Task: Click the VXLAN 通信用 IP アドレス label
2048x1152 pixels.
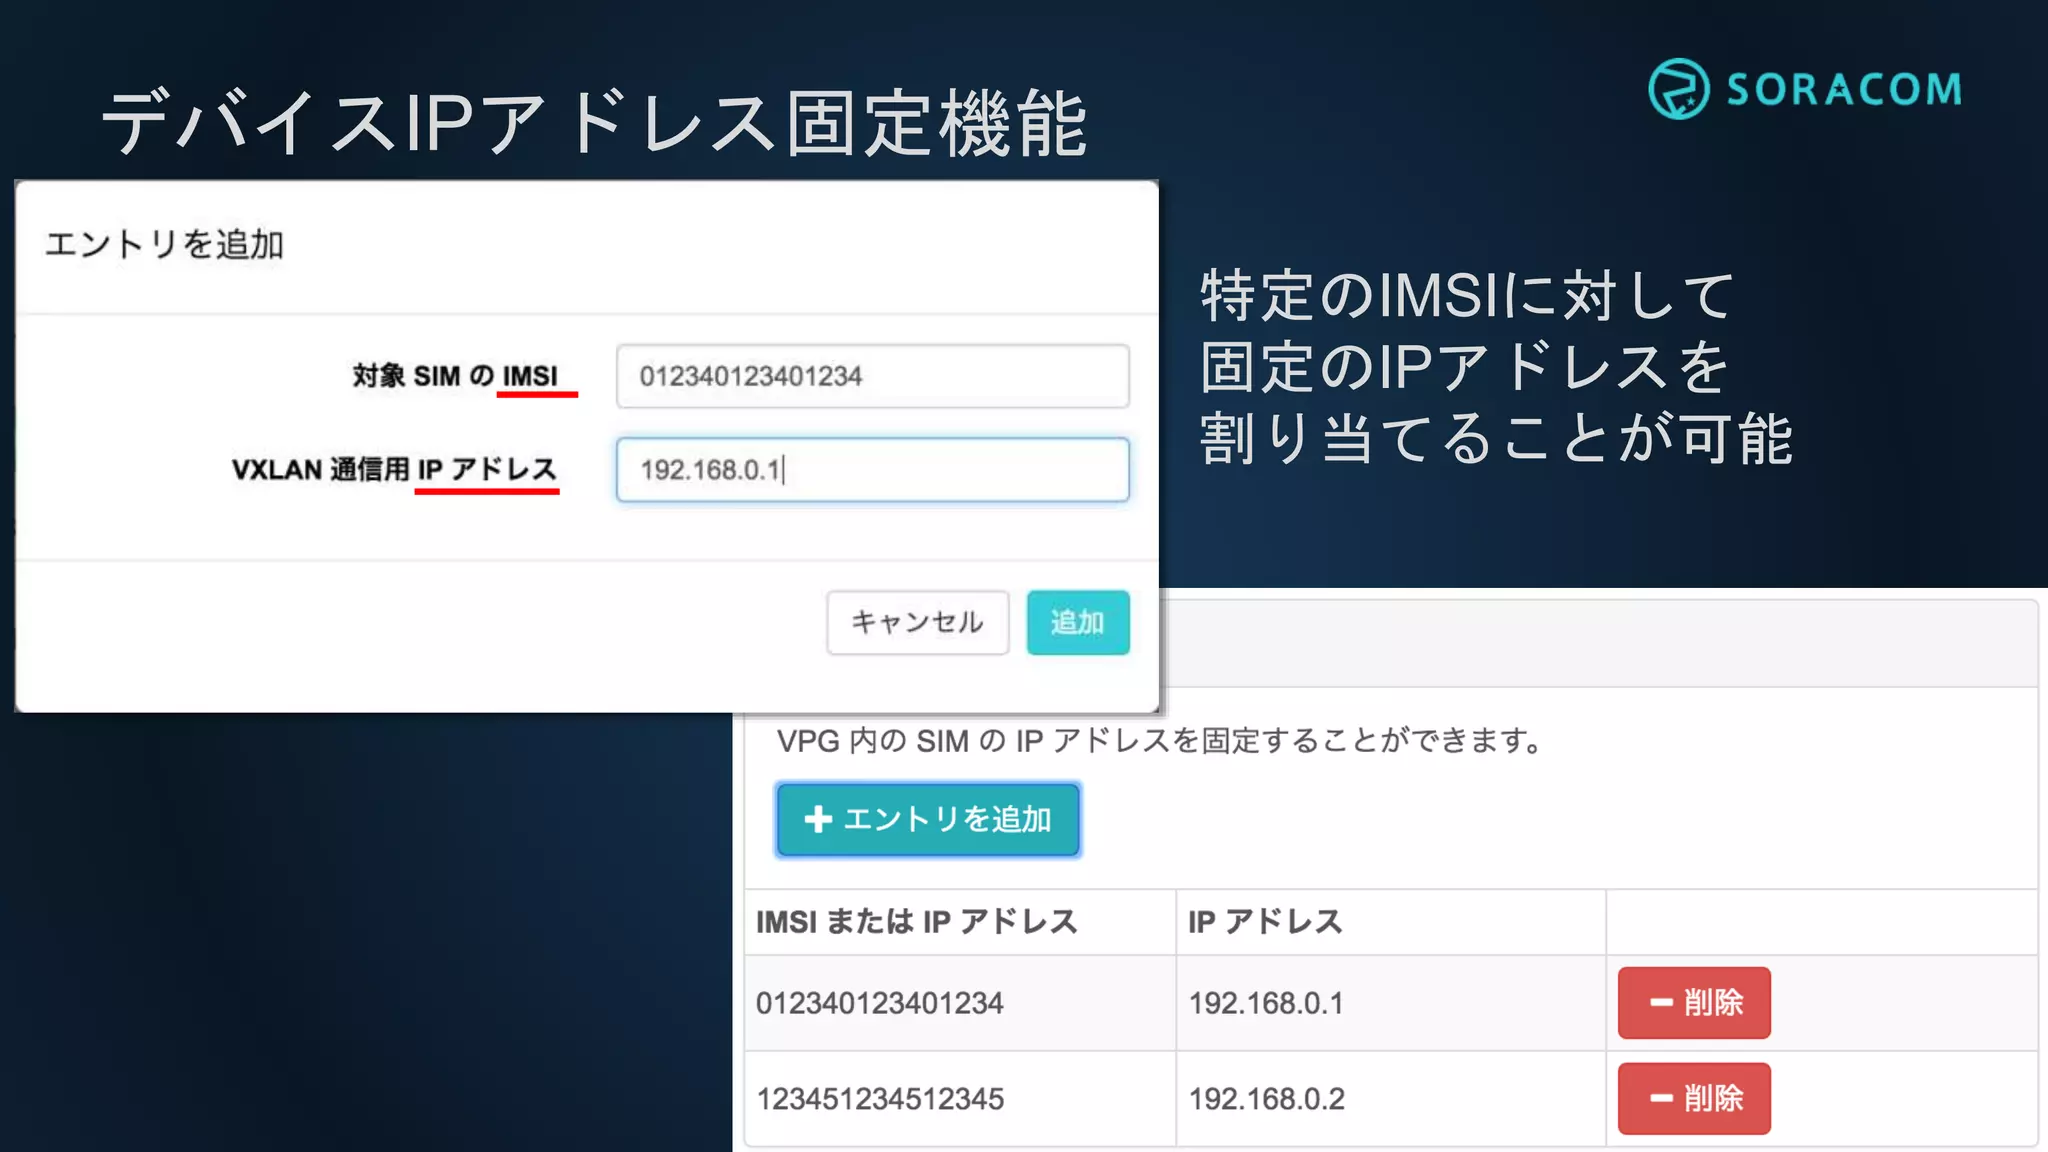Action: [394, 469]
